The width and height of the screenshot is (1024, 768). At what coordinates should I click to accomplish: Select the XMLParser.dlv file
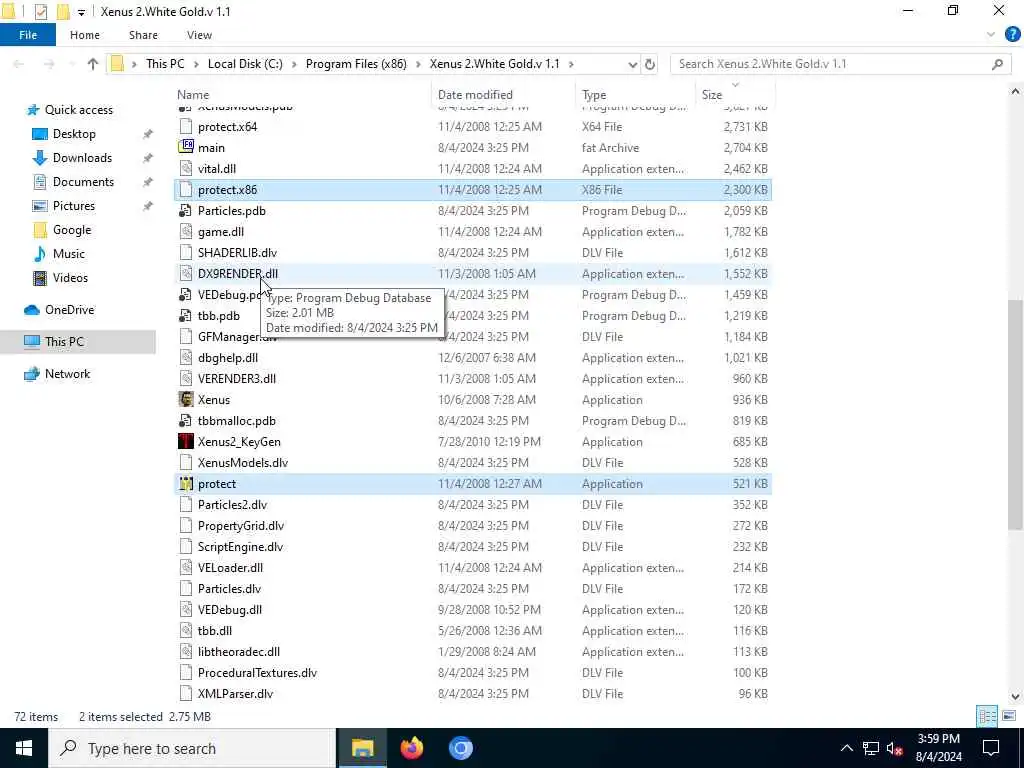tap(473, 694)
